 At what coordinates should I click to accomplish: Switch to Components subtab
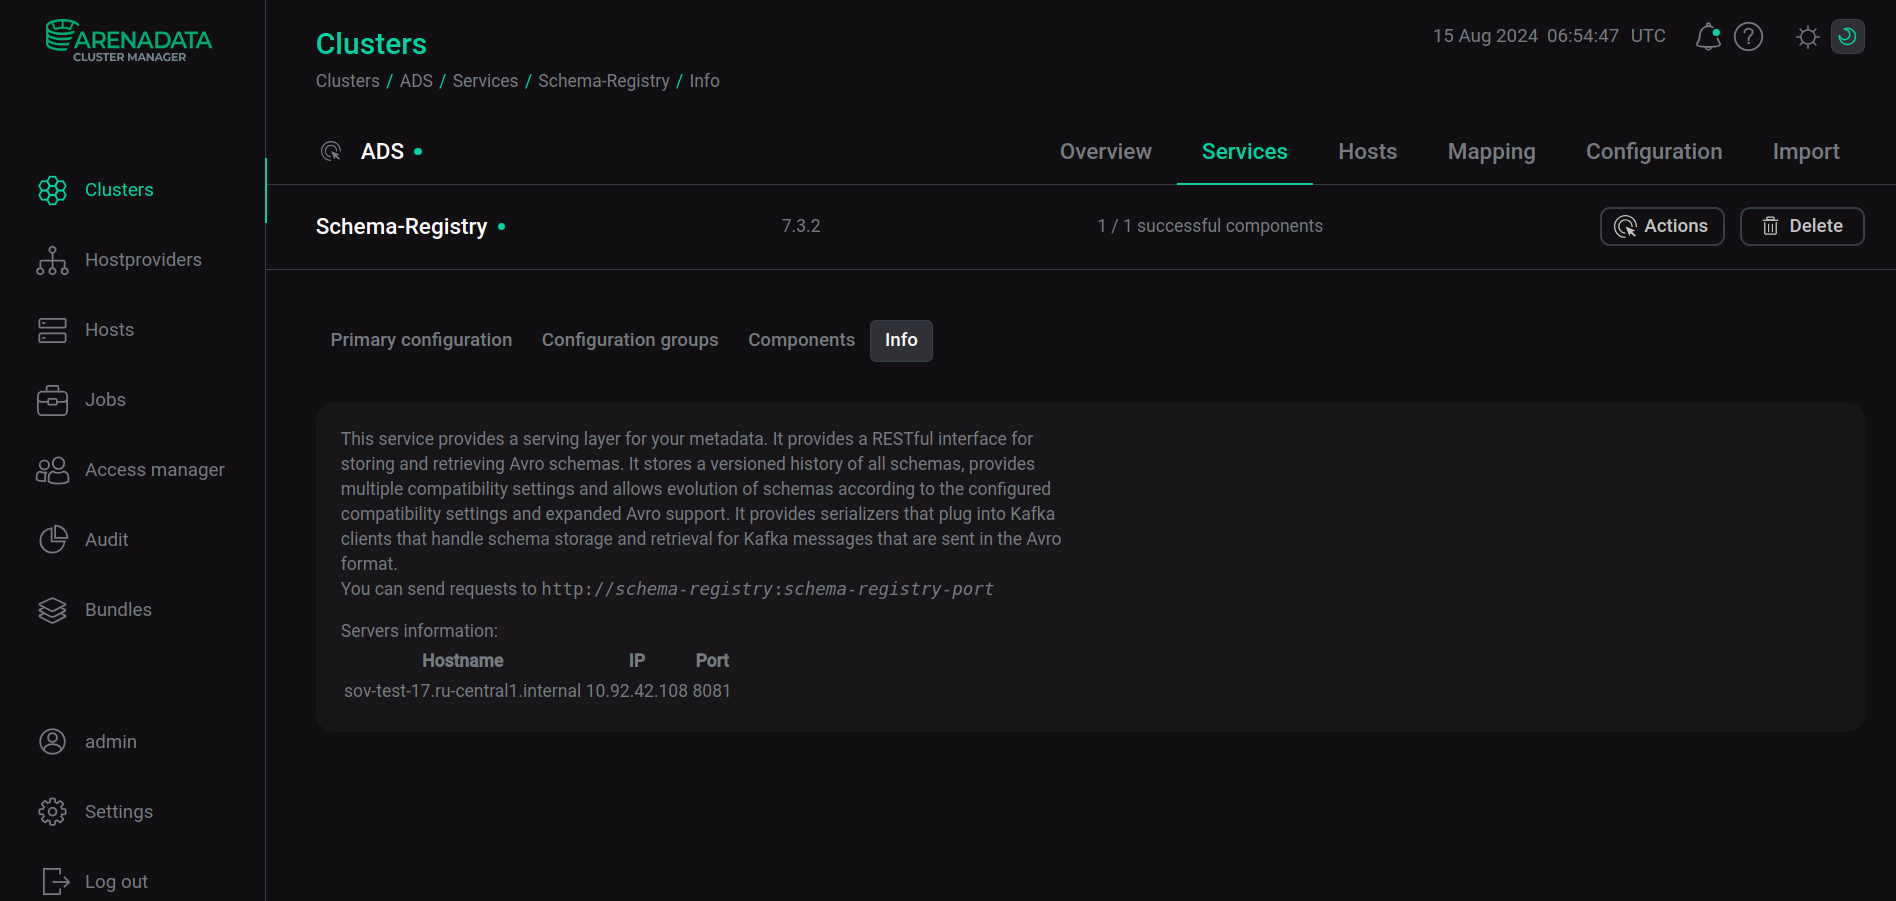tap(801, 340)
